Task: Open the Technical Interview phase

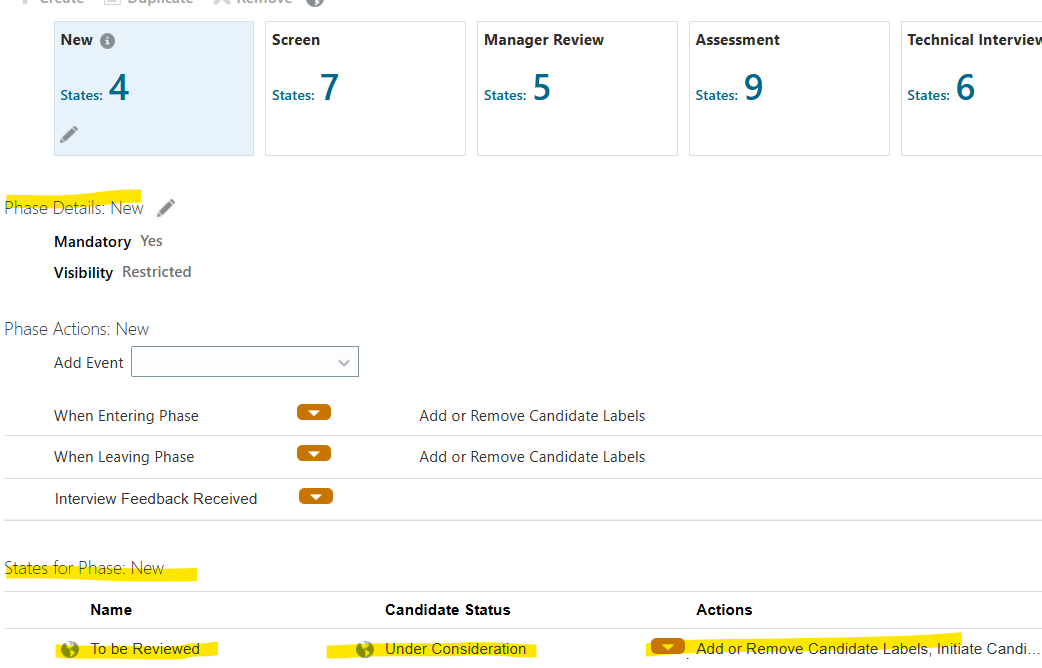Action: point(971,88)
